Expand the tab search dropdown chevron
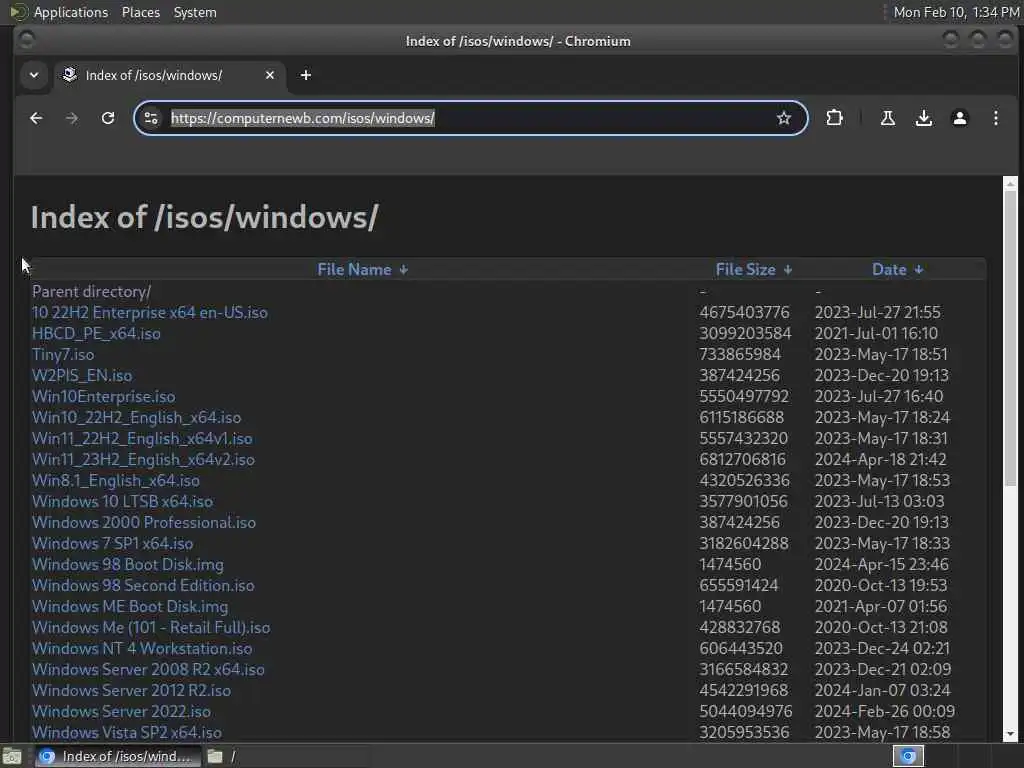The height and width of the screenshot is (768, 1024). coord(34,75)
